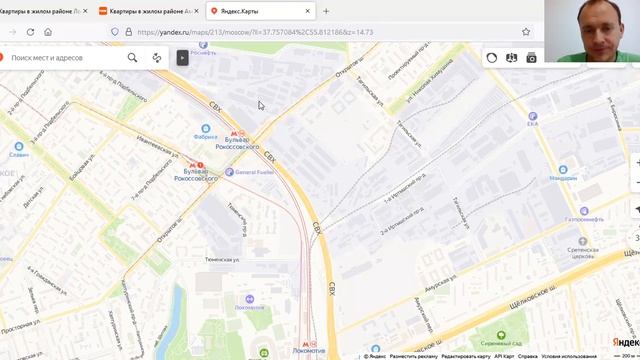
Task: Select the Сиреневый сад park marker
Action: click(501, 335)
